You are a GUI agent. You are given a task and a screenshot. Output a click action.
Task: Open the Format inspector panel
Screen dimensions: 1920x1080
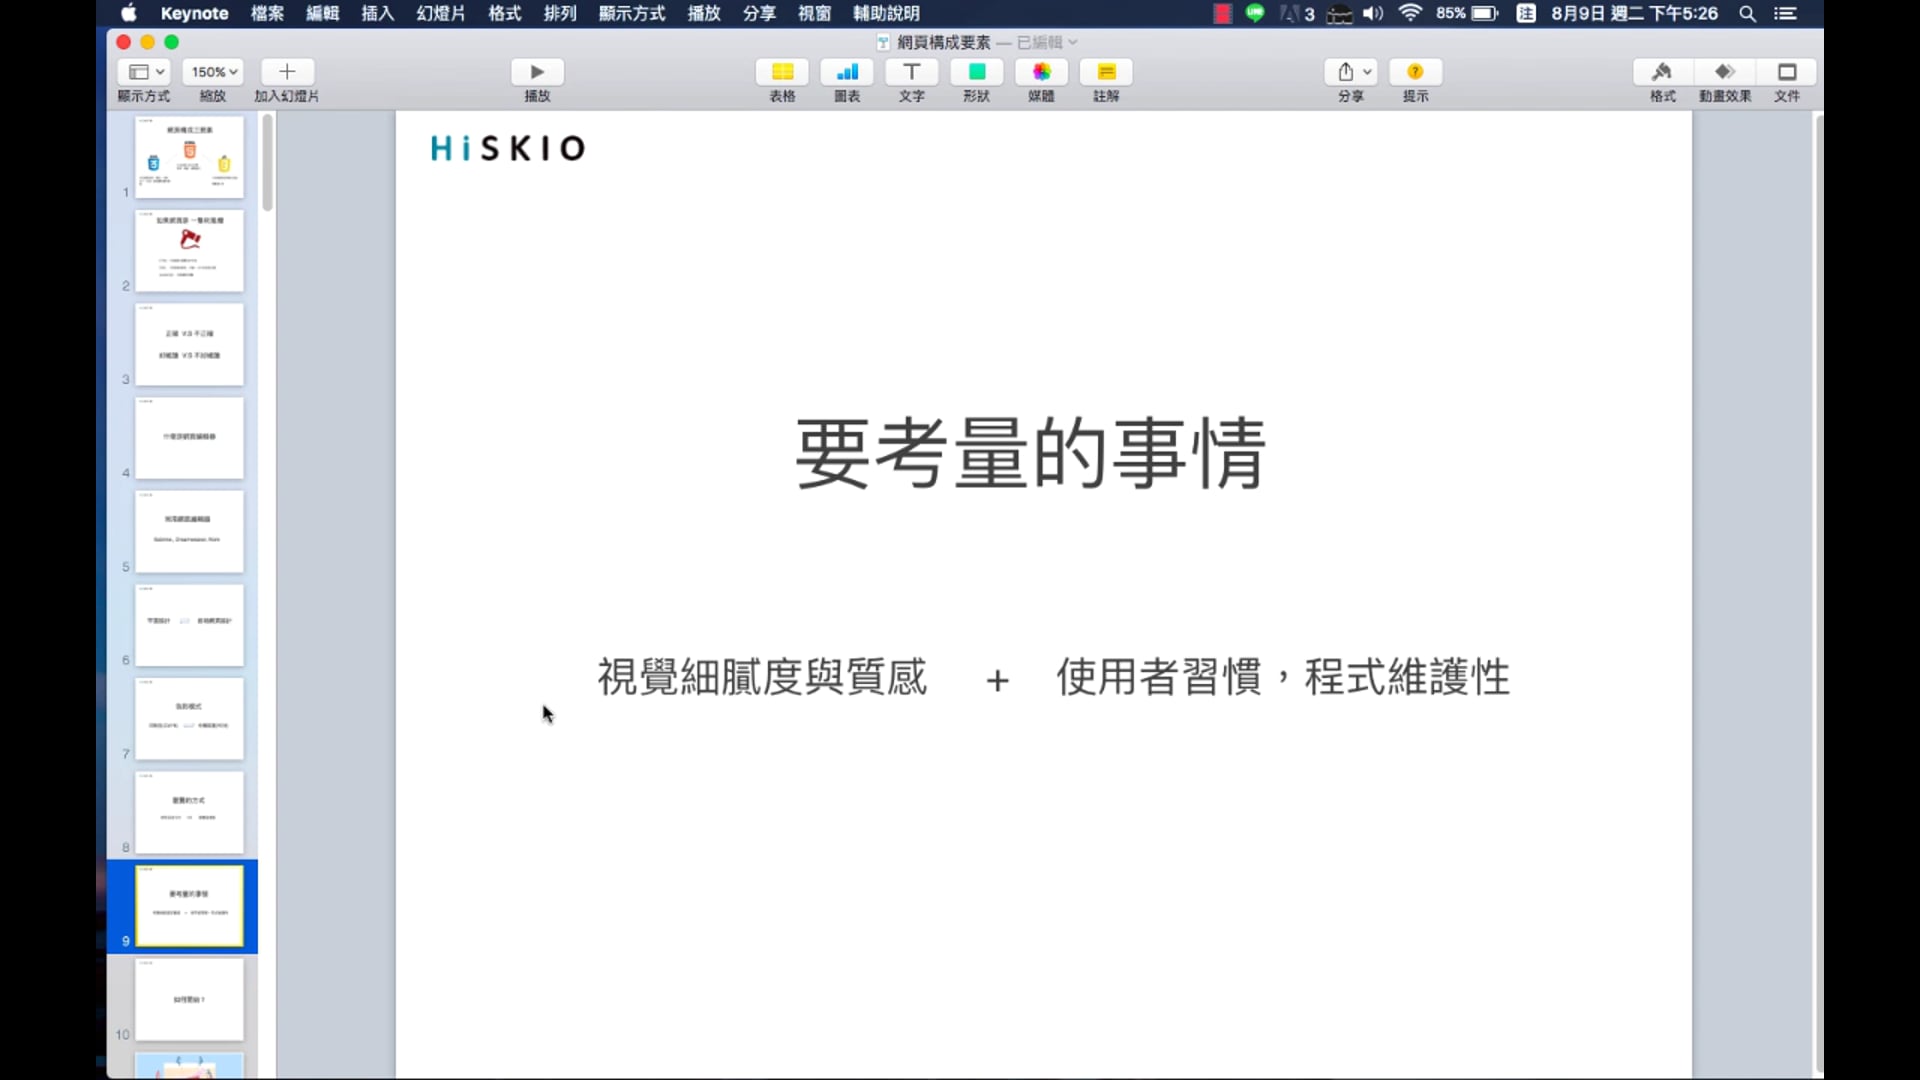[x=1662, y=80]
